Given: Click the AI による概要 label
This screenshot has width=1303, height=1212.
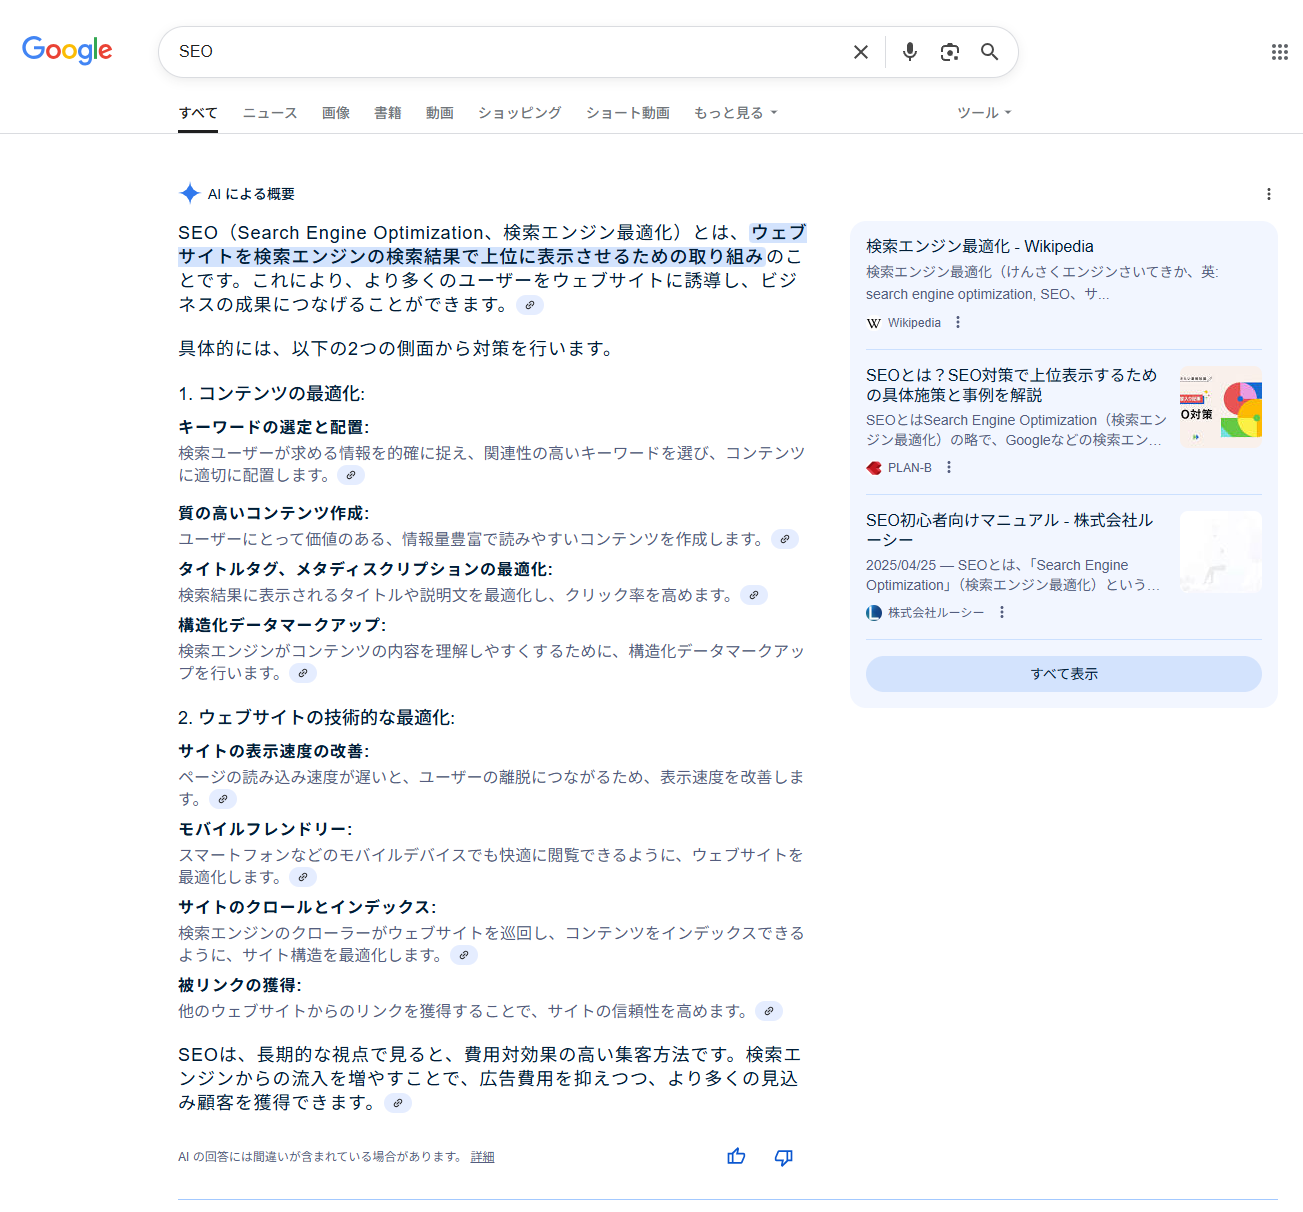Looking at the screenshot, I should tap(251, 194).
